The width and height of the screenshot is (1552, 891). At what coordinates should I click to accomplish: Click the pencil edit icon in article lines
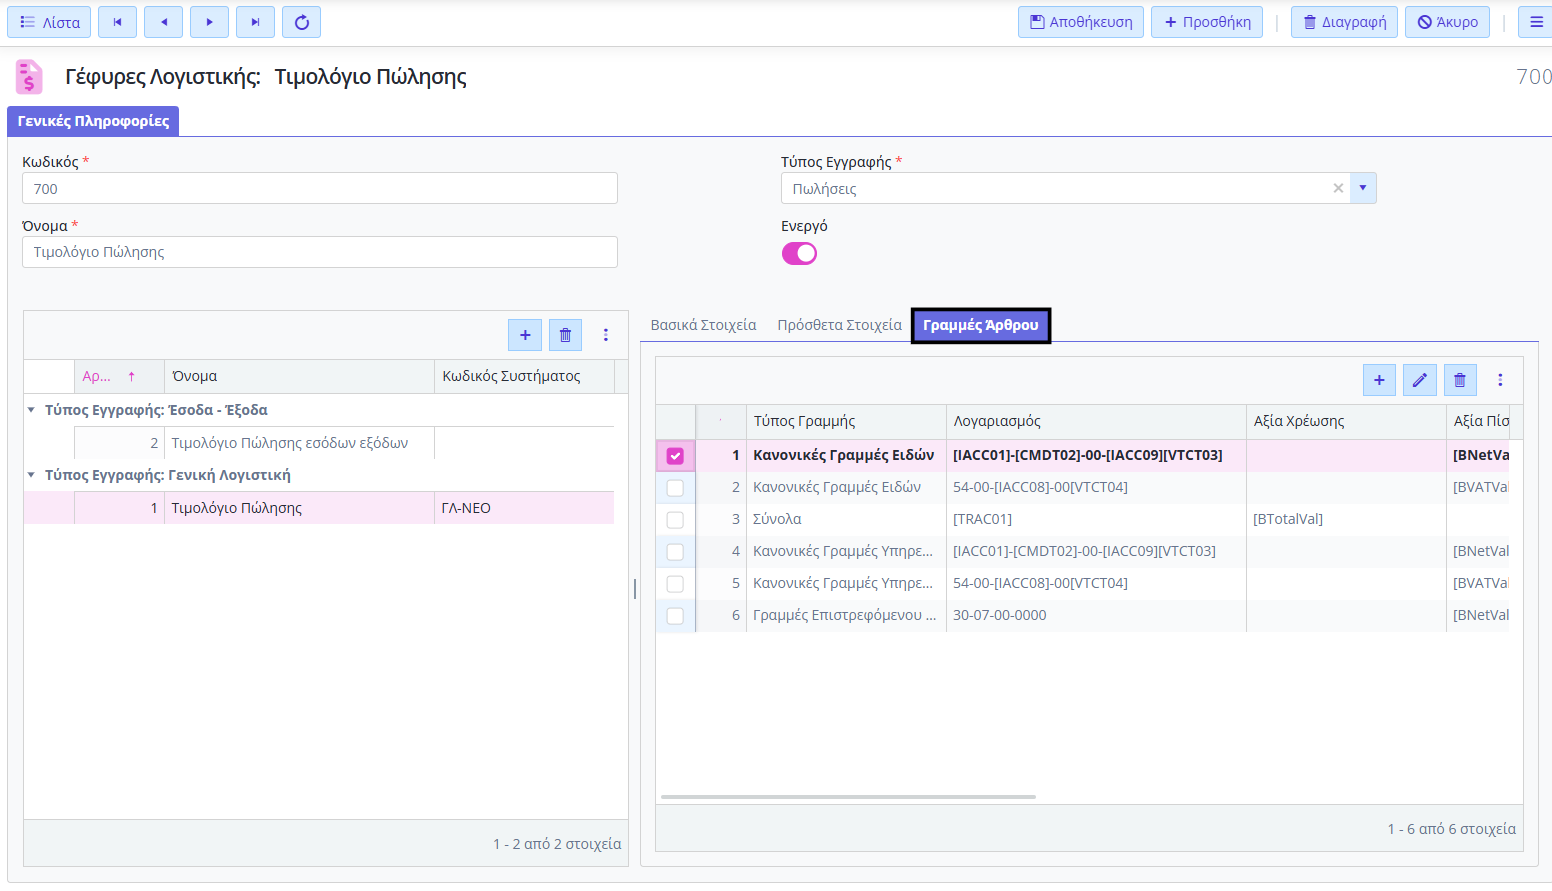1419,380
